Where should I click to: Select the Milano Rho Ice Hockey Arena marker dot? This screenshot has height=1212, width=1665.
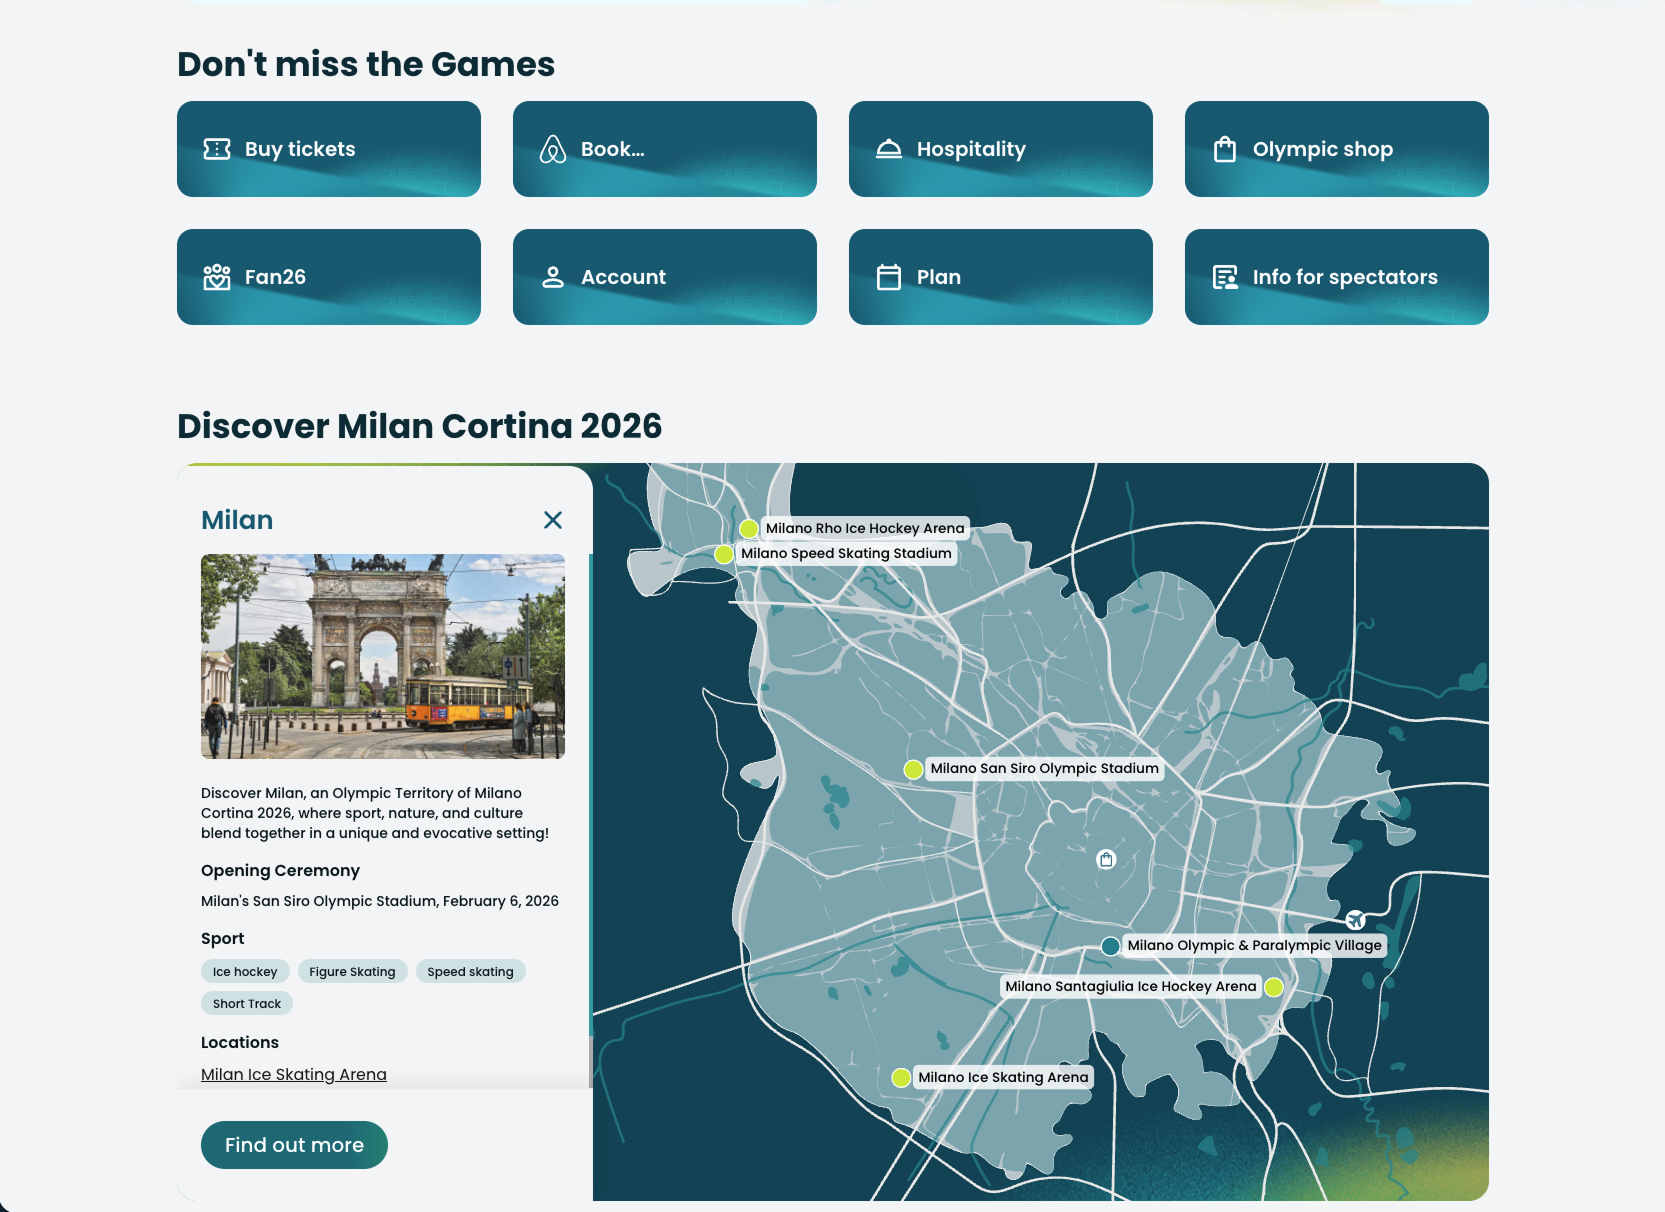748,529
